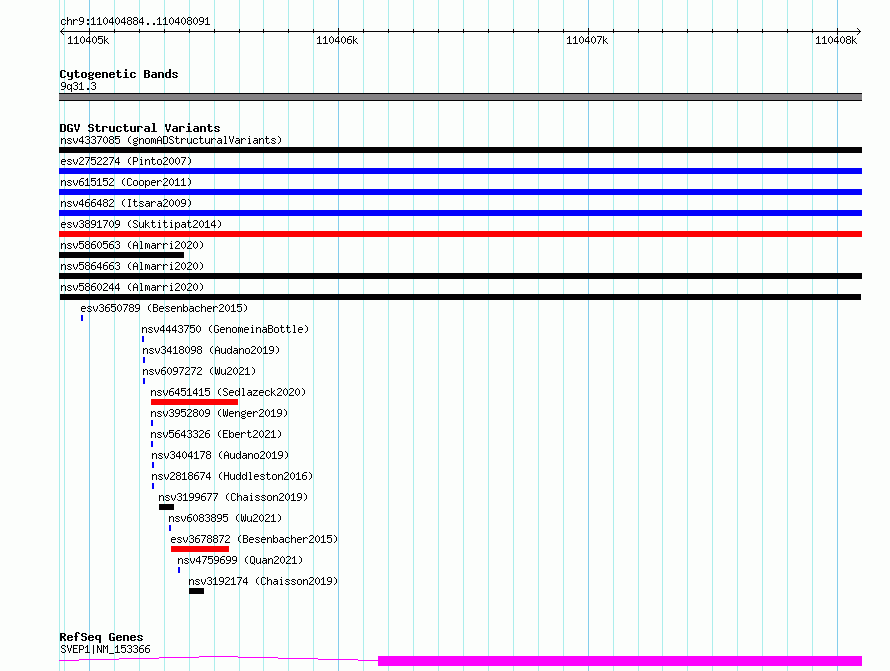Click the 110405k ruler position label
The width and height of the screenshot is (890, 671).
point(88,40)
